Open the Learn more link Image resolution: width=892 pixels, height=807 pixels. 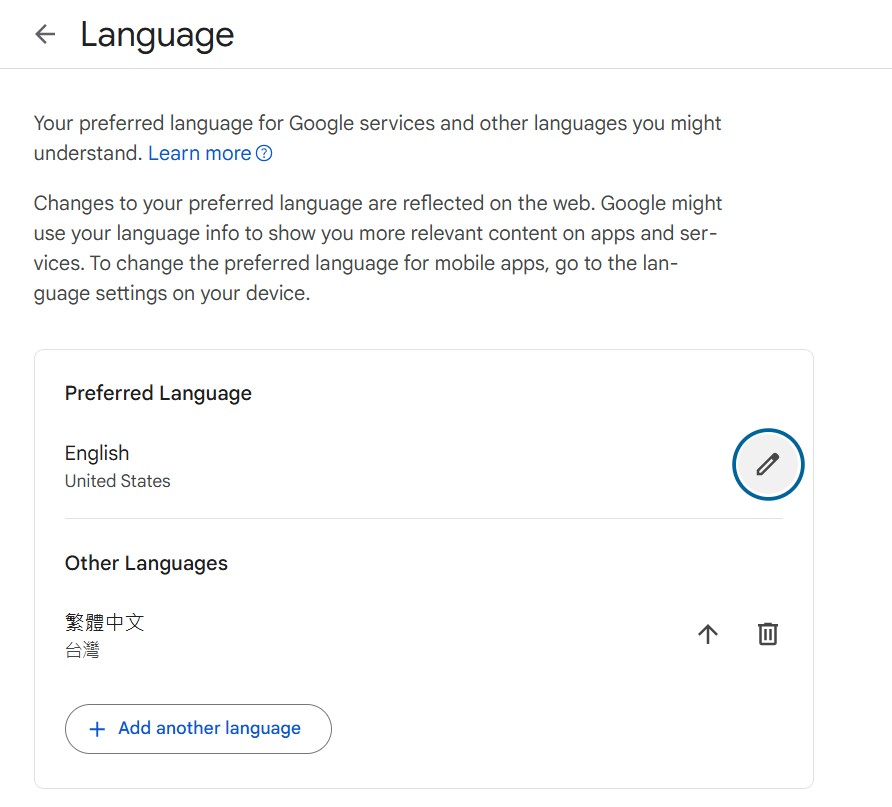click(x=199, y=154)
